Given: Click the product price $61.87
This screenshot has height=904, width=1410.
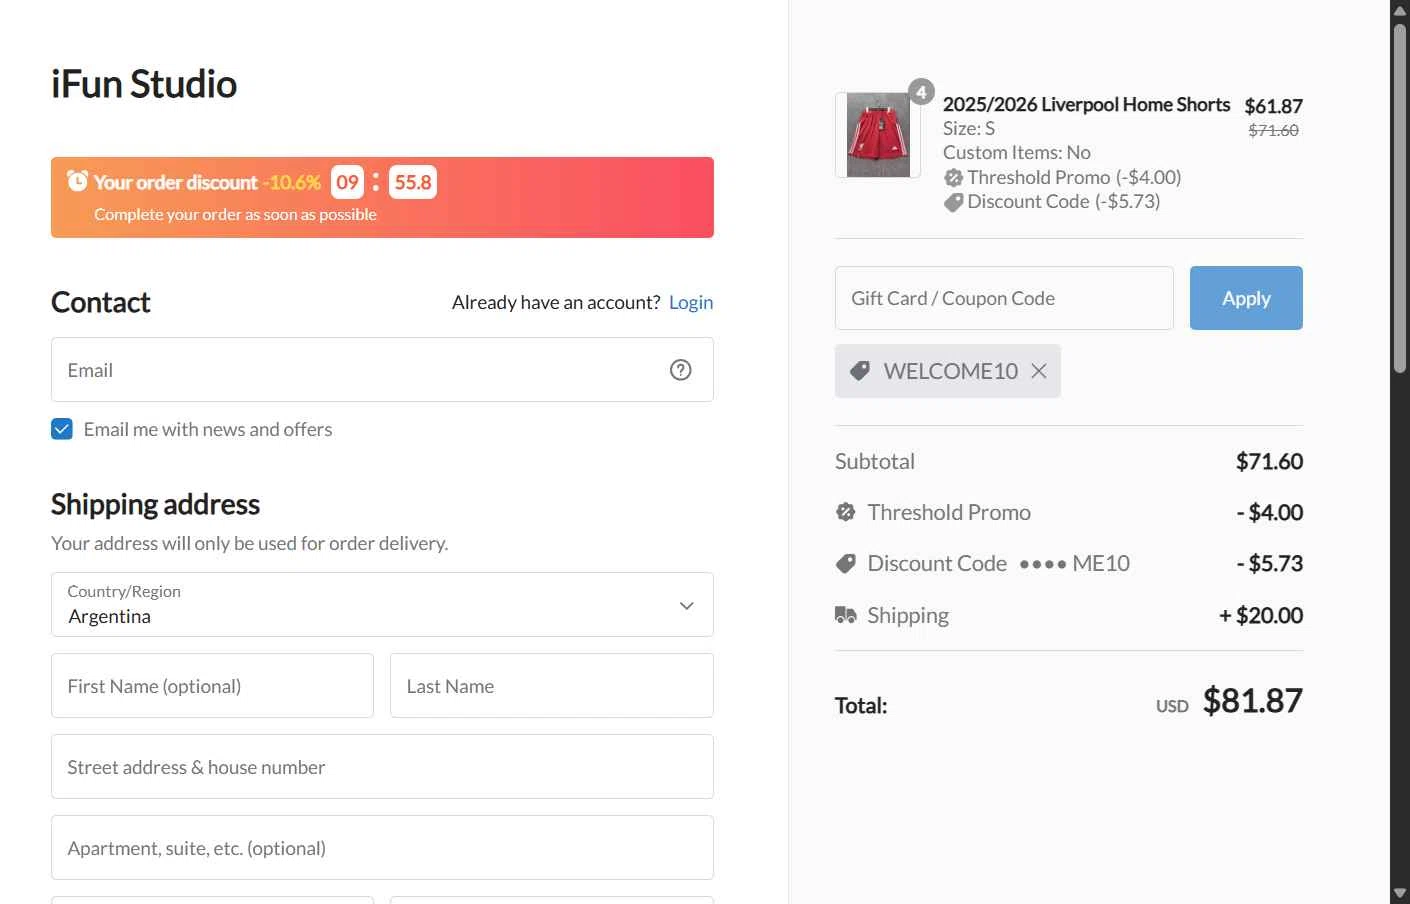Looking at the screenshot, I should click(x=1273, y=106).
